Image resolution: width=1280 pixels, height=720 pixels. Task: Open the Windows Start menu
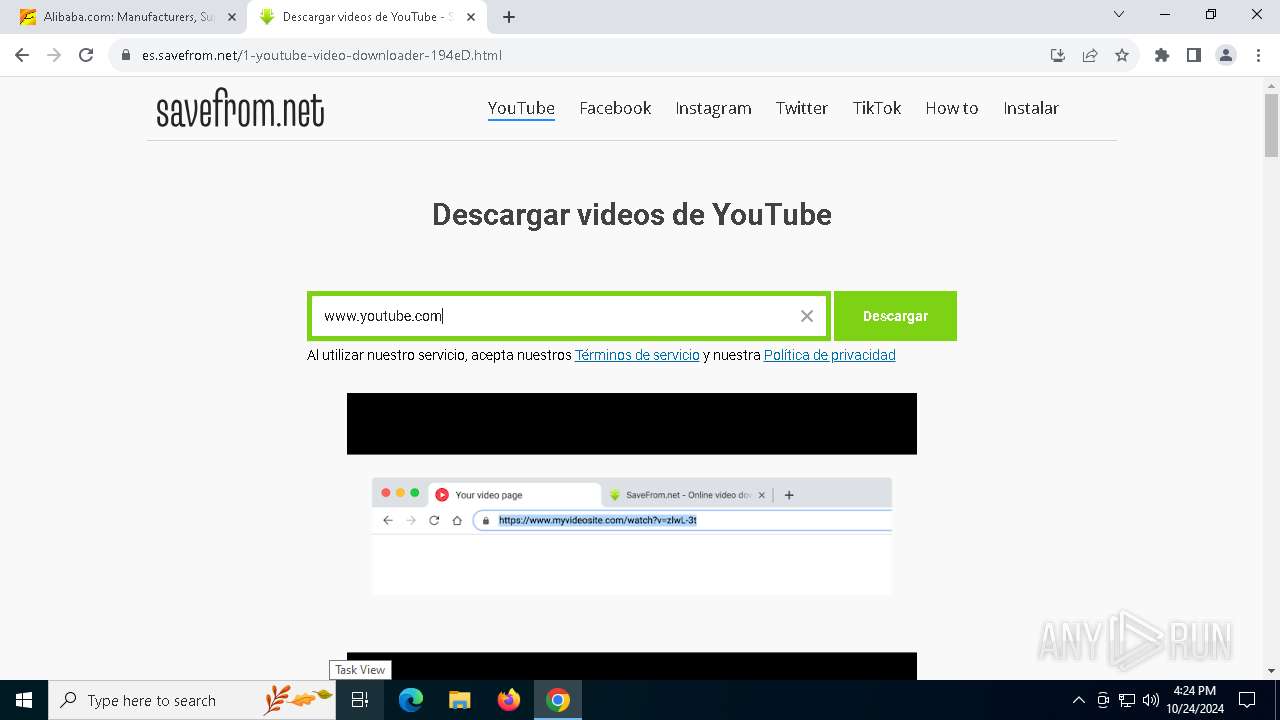24,700
